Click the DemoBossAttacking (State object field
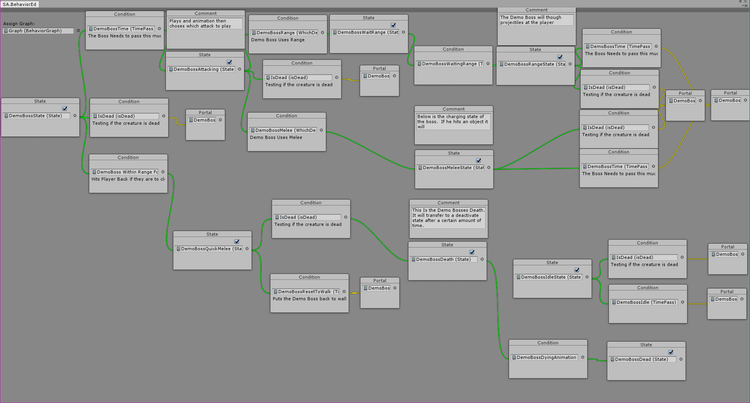Viewport: 750px width, 403px height. coord(201,69)
